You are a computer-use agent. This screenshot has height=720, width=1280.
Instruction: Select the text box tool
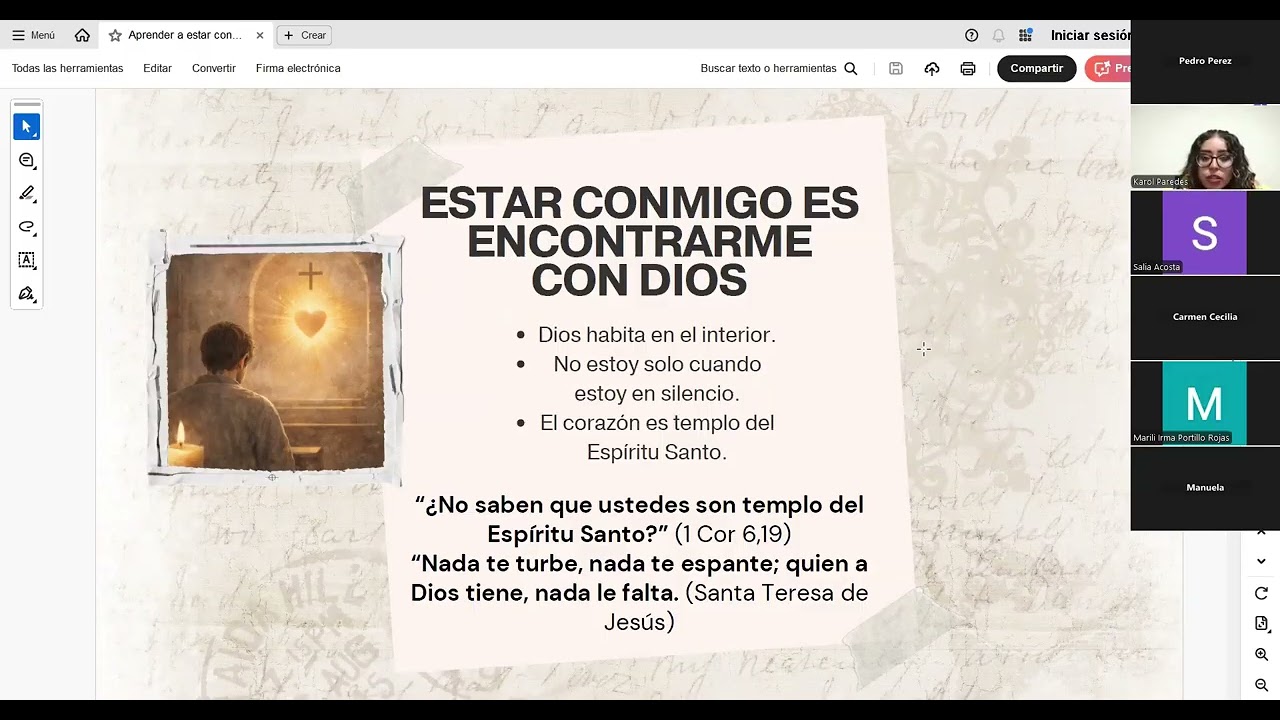click(x=27, y=260)
